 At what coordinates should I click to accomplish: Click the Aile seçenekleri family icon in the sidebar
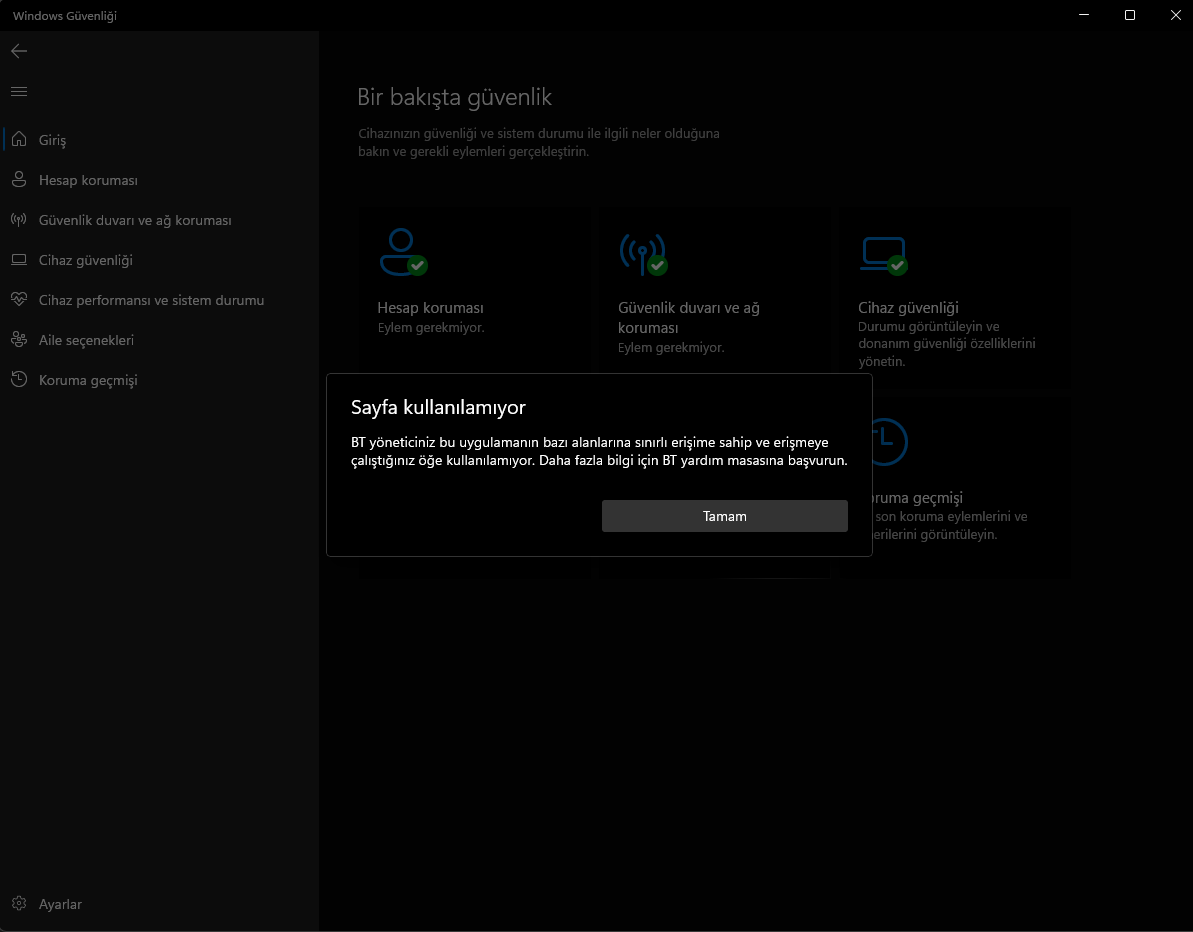click(x=19, y=340)
